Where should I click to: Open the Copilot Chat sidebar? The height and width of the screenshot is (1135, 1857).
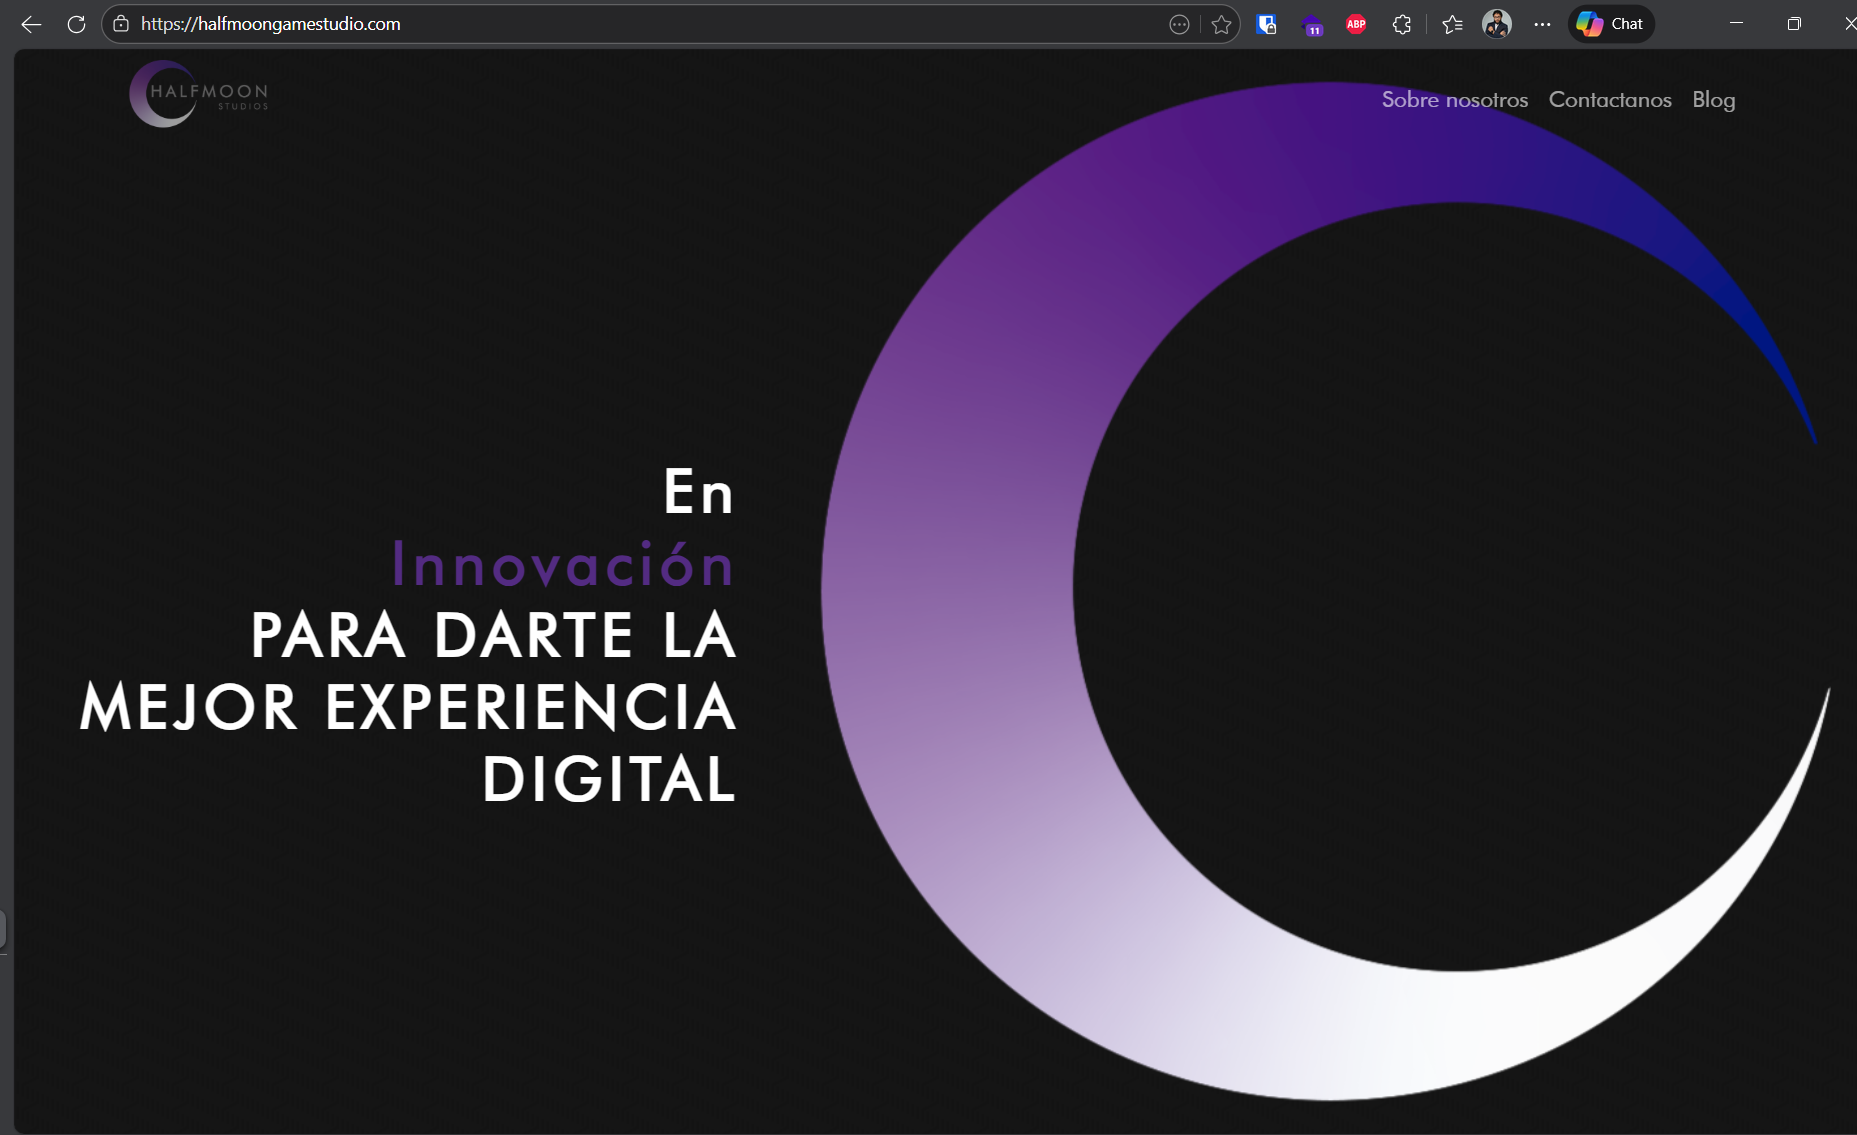click(x=1610, y=24)
